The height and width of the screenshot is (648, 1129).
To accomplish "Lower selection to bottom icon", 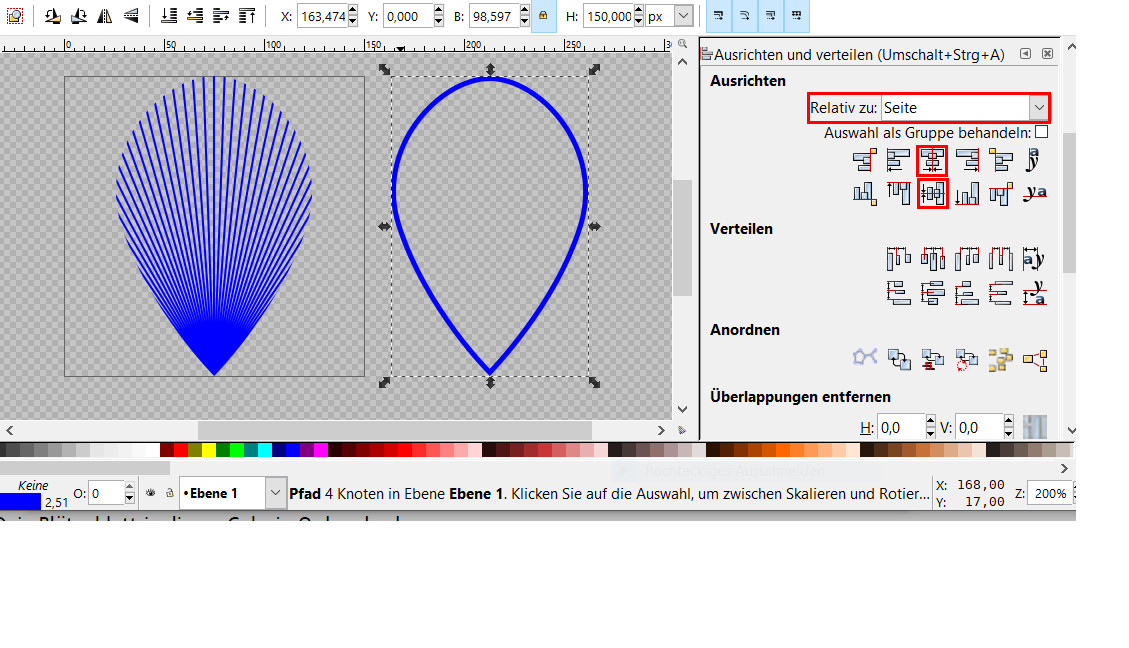I will (169, 16).
